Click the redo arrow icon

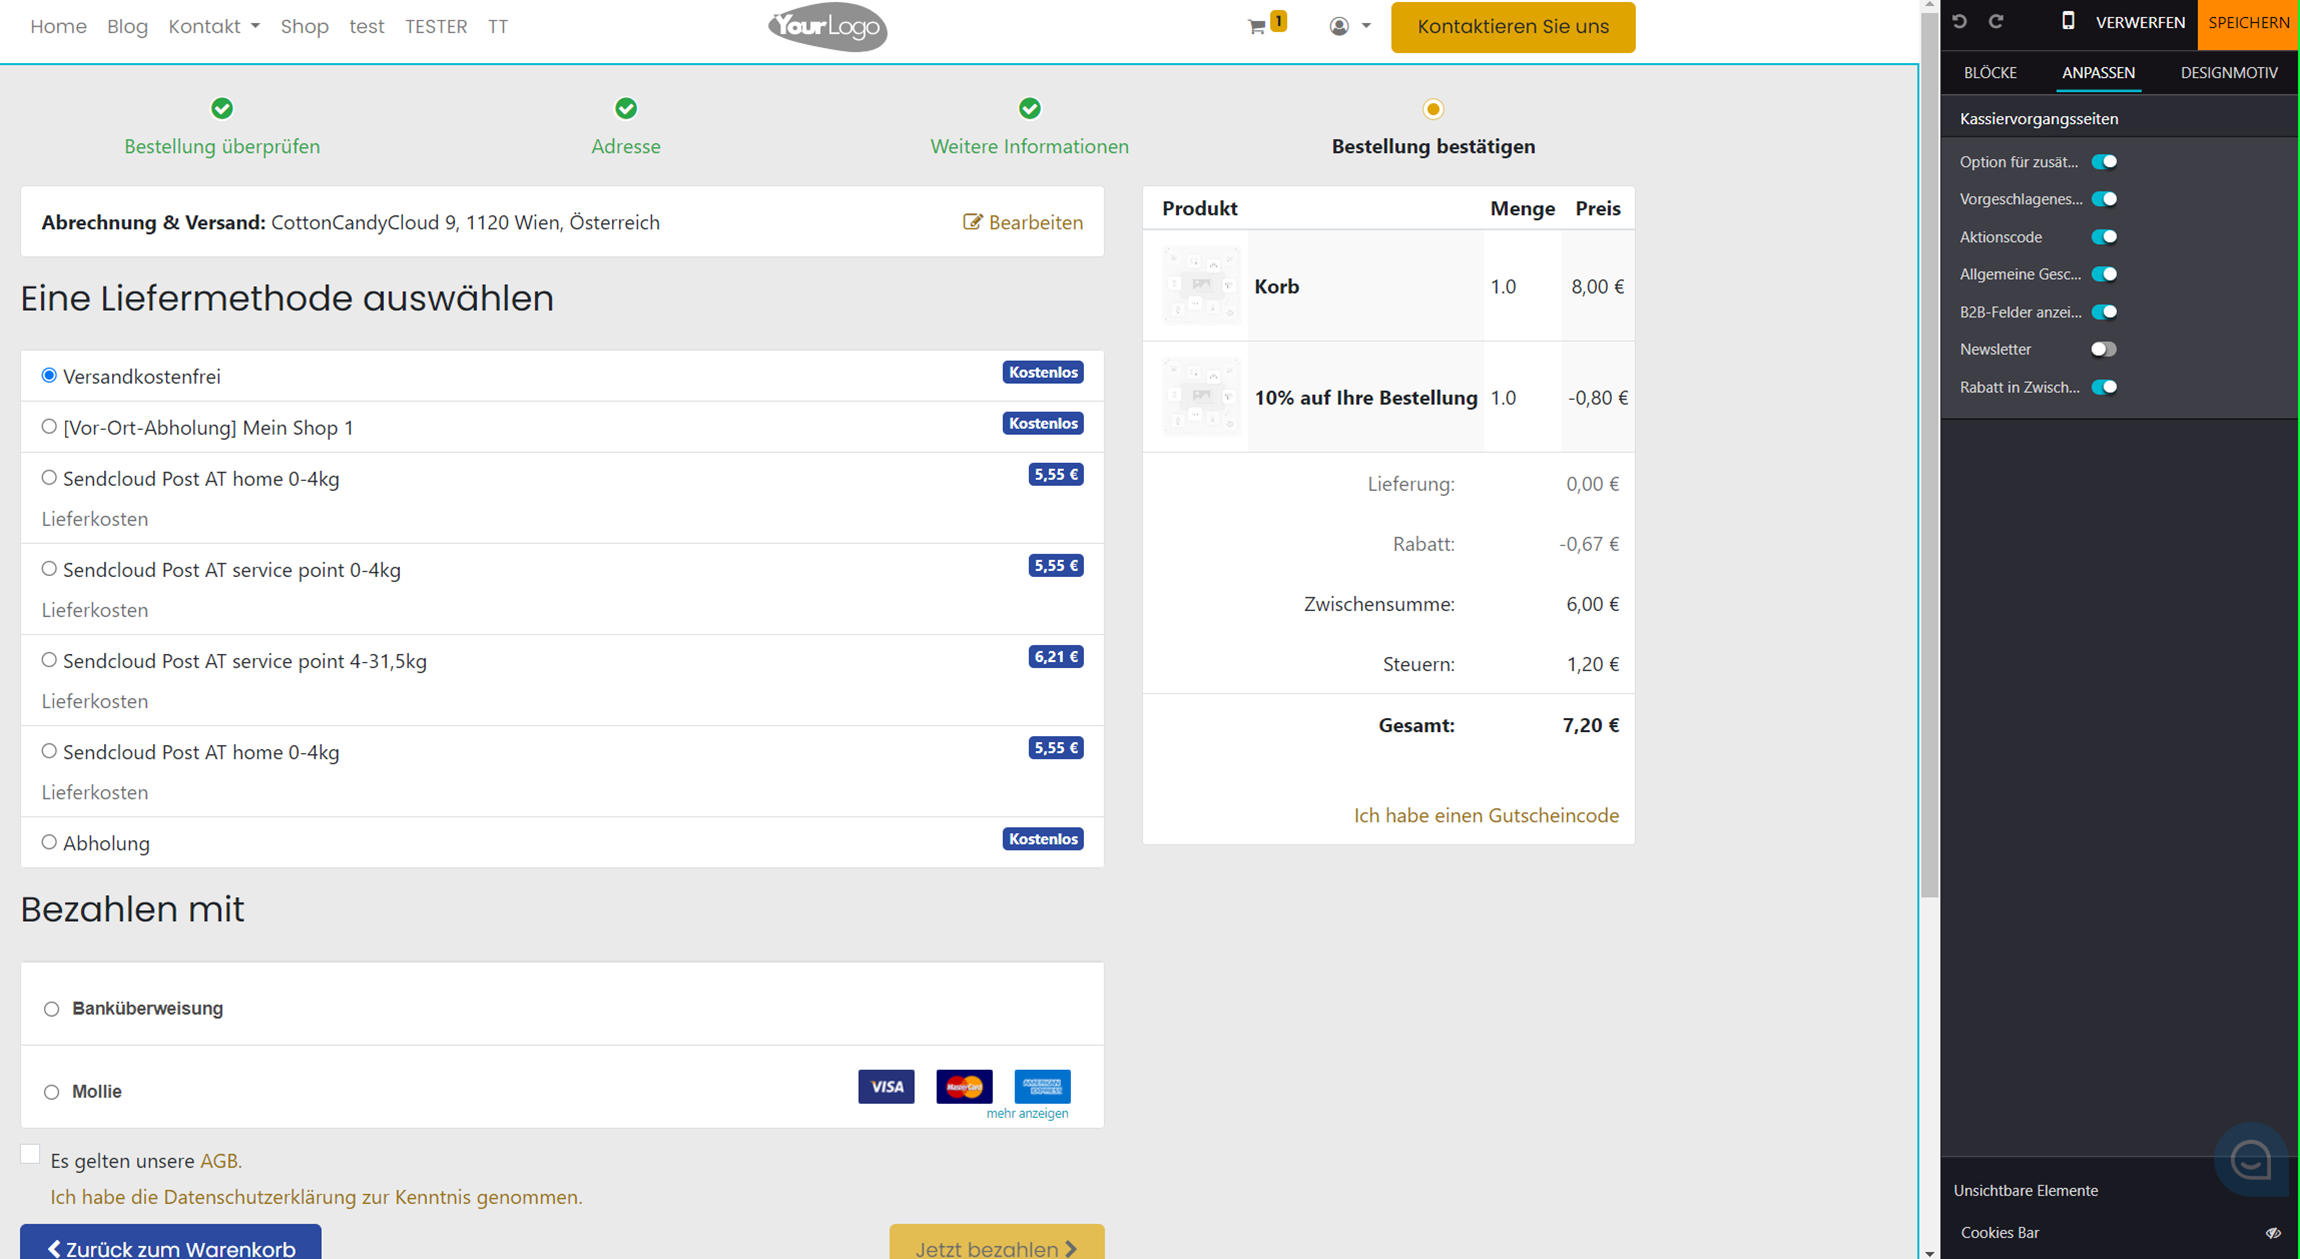point(1996,22)
